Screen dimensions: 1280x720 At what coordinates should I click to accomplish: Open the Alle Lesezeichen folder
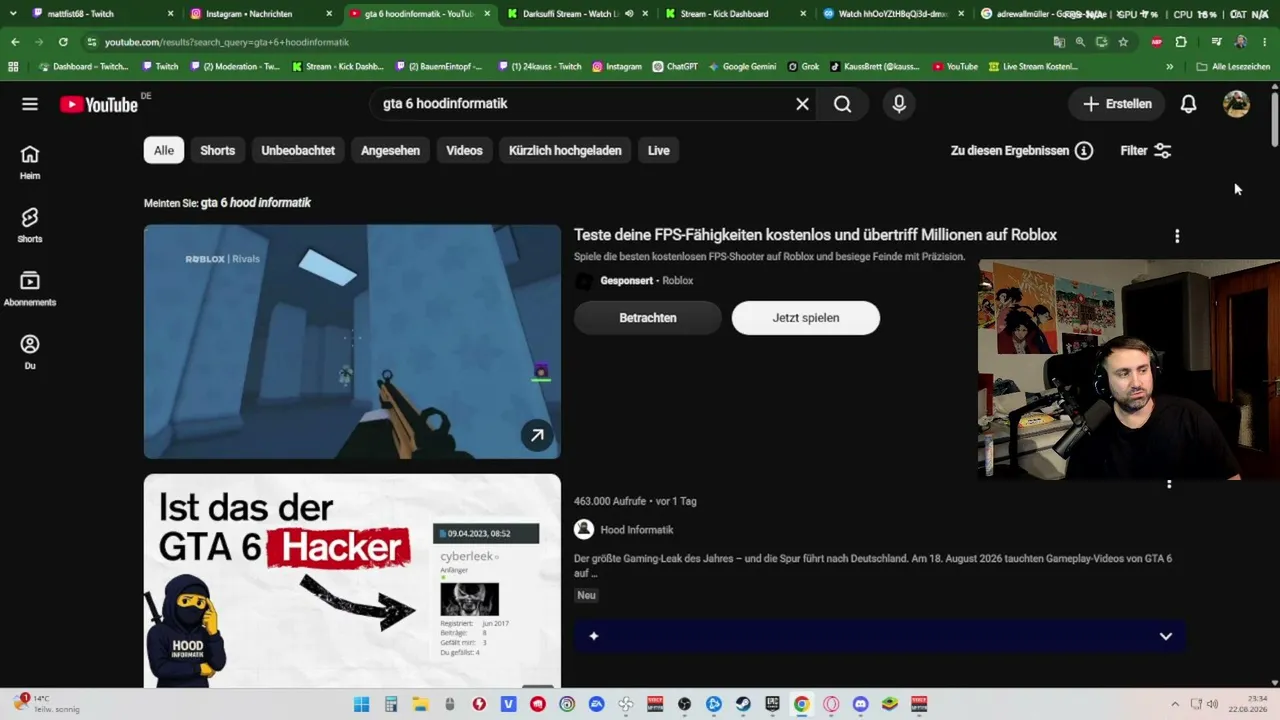click(1233, 67)
